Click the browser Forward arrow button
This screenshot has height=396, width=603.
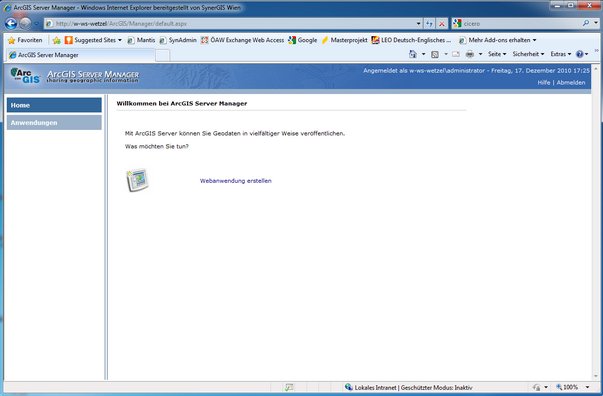coord(25,23)
